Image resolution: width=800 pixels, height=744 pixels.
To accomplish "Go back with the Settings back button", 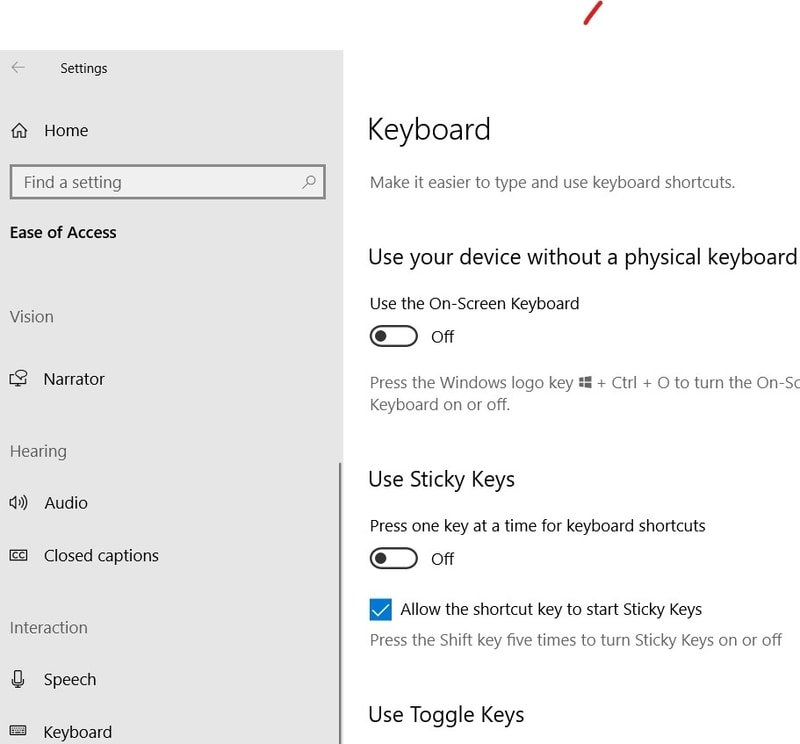I will [x=18, y=67].
